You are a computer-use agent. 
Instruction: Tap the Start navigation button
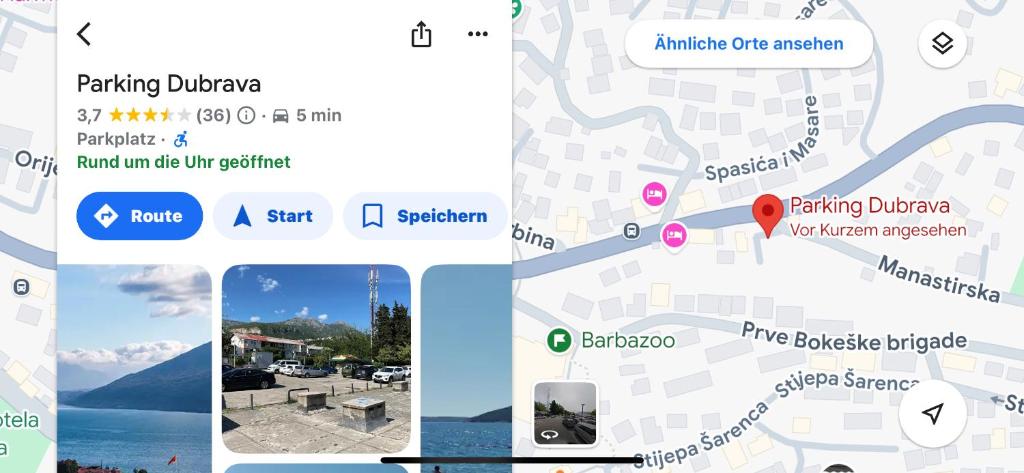(273, 216)
